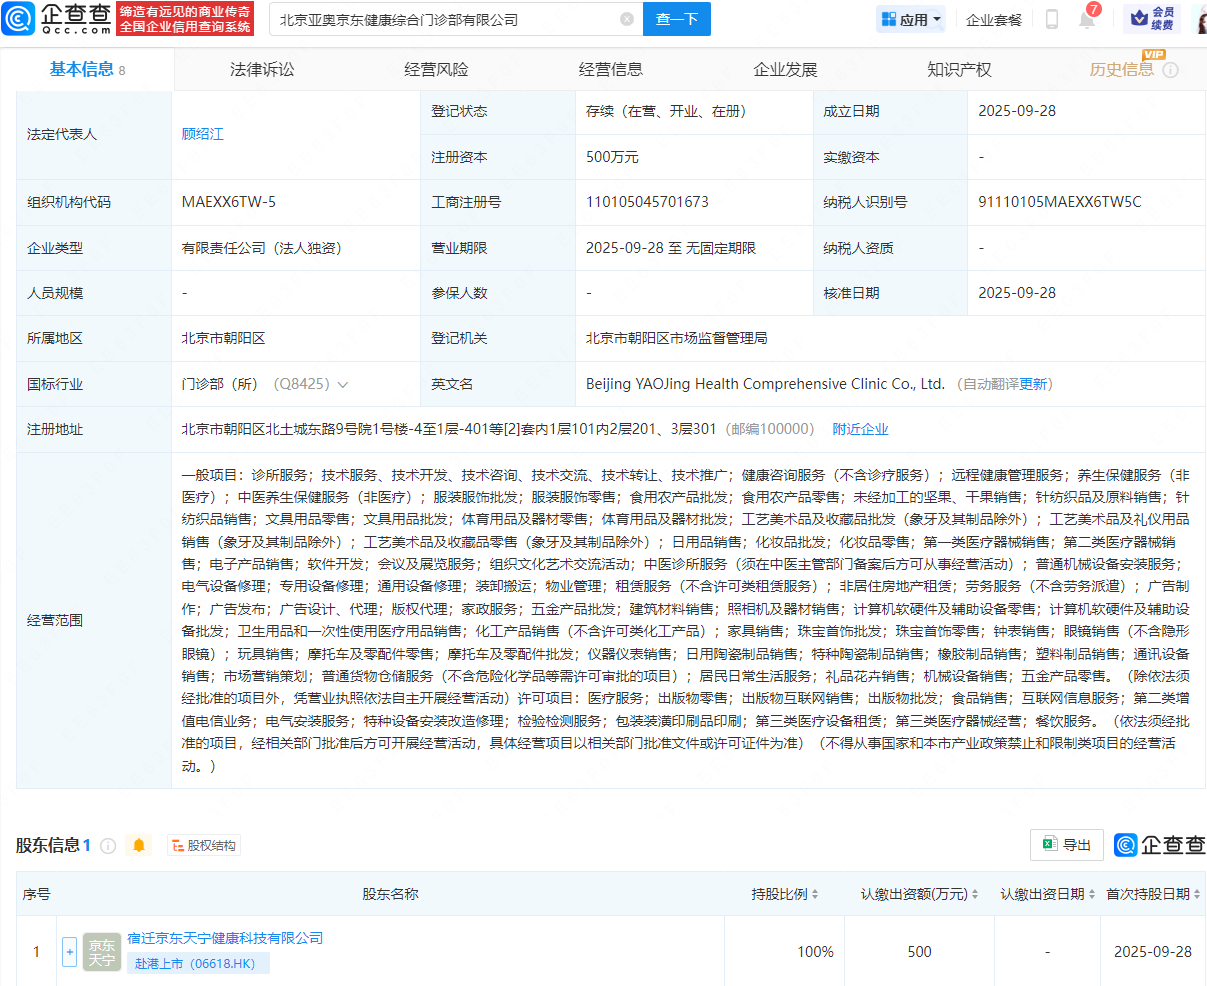Sort by the 持股比例 column
1207x986 pixels.
pyautogui.click(x=785, y=894)
